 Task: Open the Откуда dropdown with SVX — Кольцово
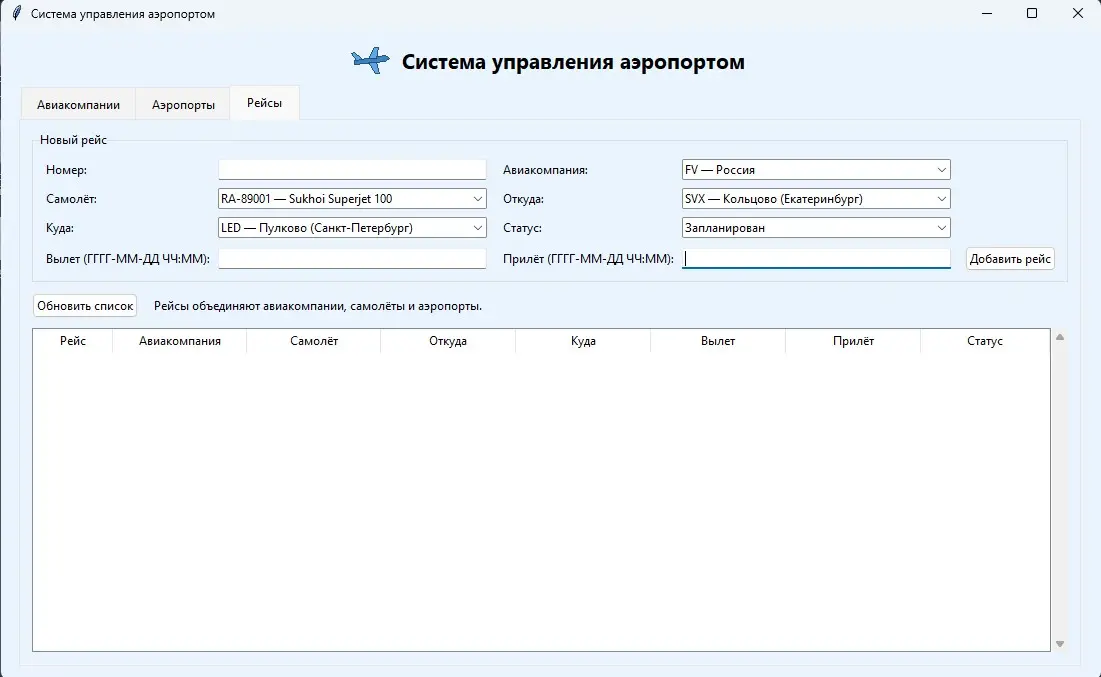click(816, 199)
